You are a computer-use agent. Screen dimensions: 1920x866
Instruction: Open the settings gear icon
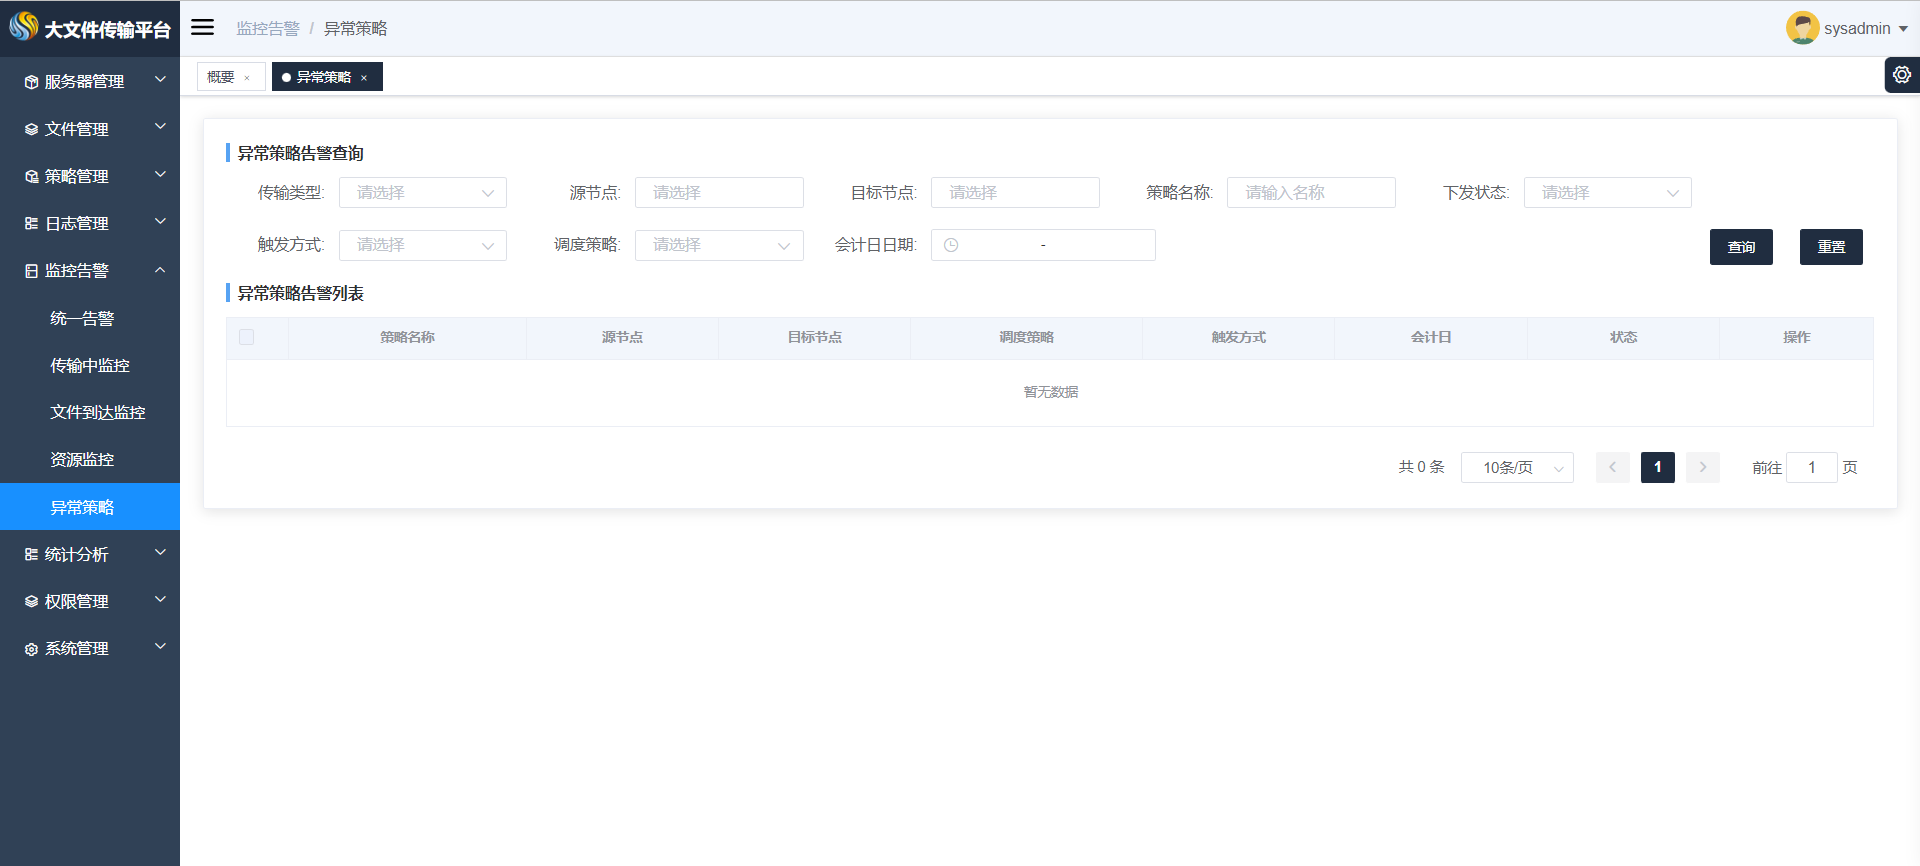click(x=1901, y=75)
